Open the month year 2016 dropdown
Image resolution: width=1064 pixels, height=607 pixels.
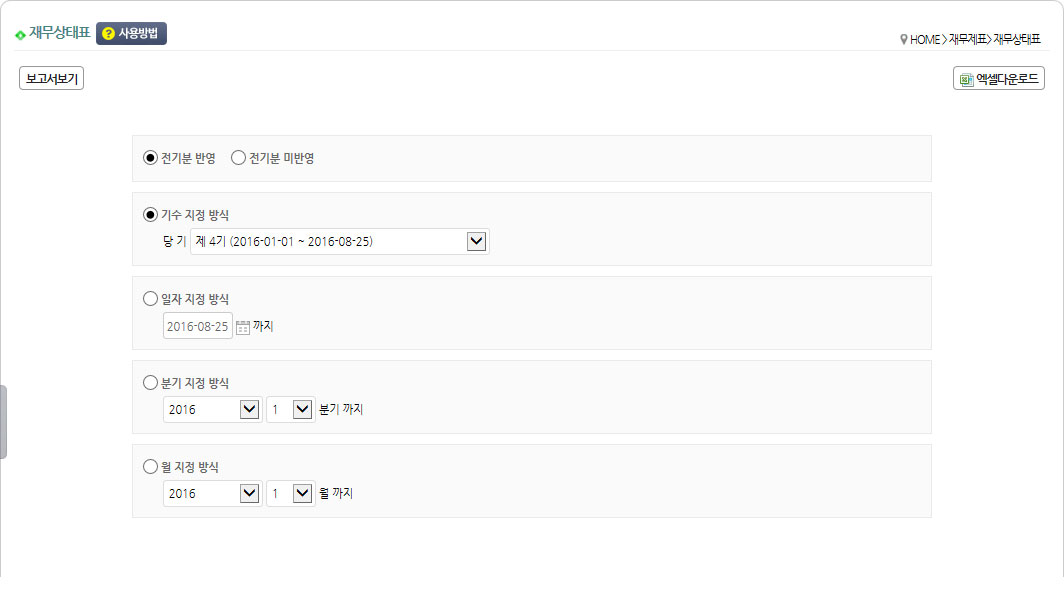tap(212, 494)
